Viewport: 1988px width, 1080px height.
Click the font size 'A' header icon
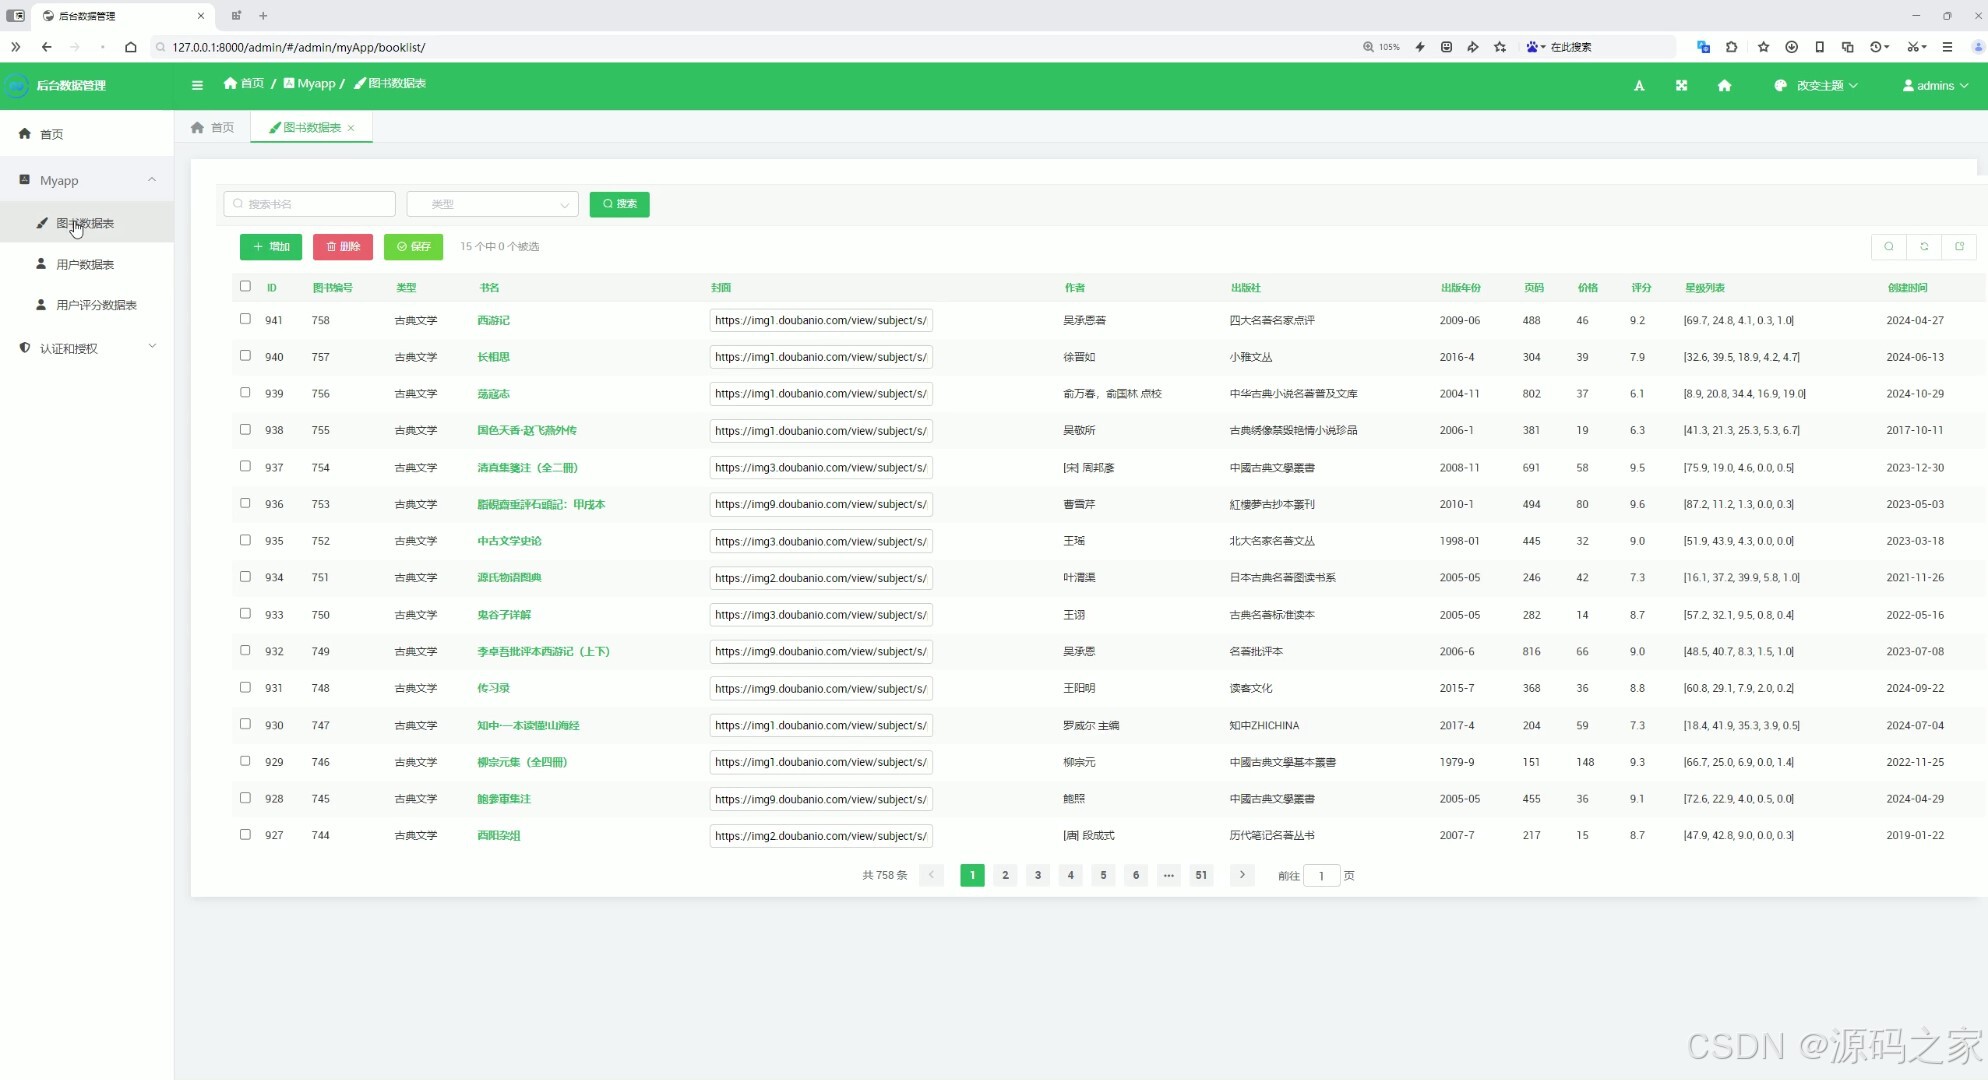click(1639, 86)
